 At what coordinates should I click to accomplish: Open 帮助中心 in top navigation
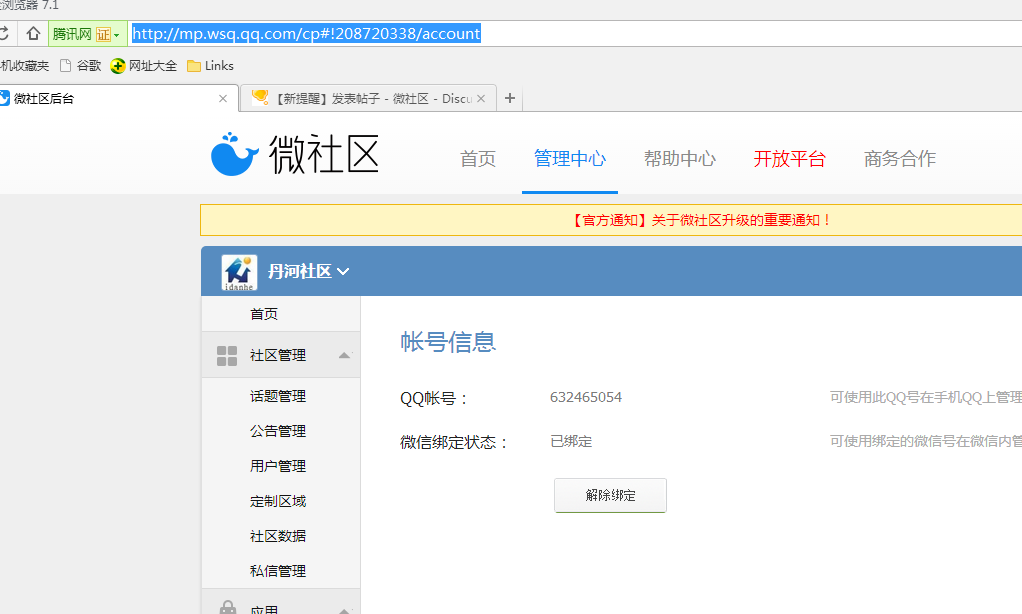point(680,158)
